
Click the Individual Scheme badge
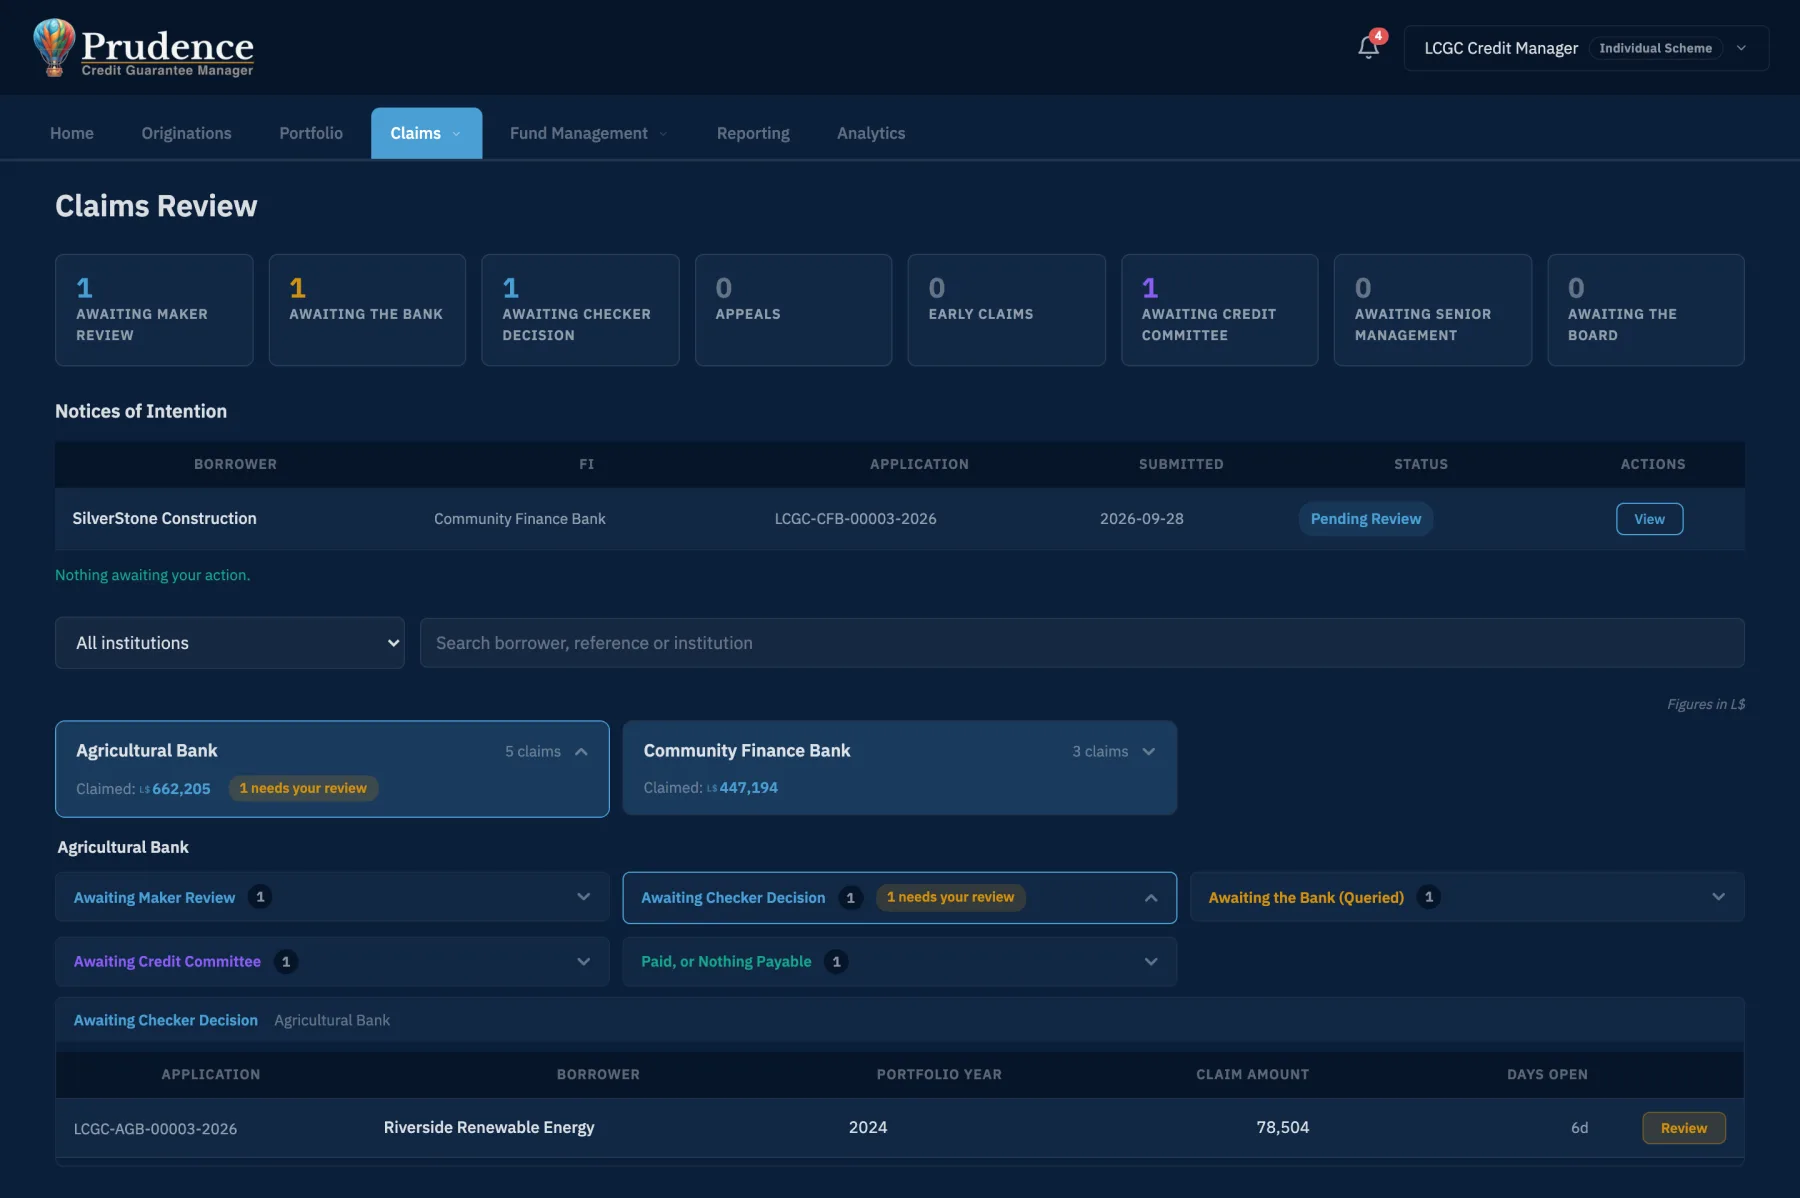(x=1655, y=48)
